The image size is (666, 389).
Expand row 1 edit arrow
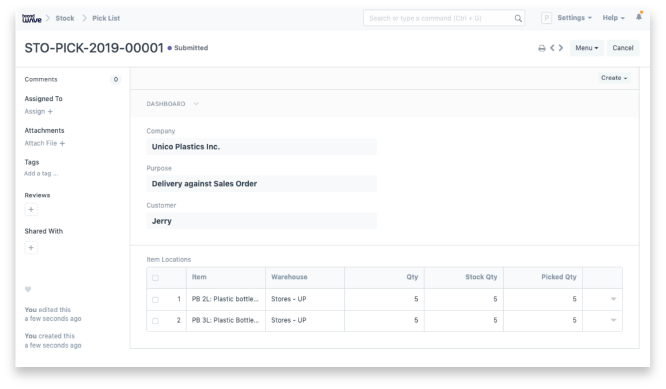[613, 299]
